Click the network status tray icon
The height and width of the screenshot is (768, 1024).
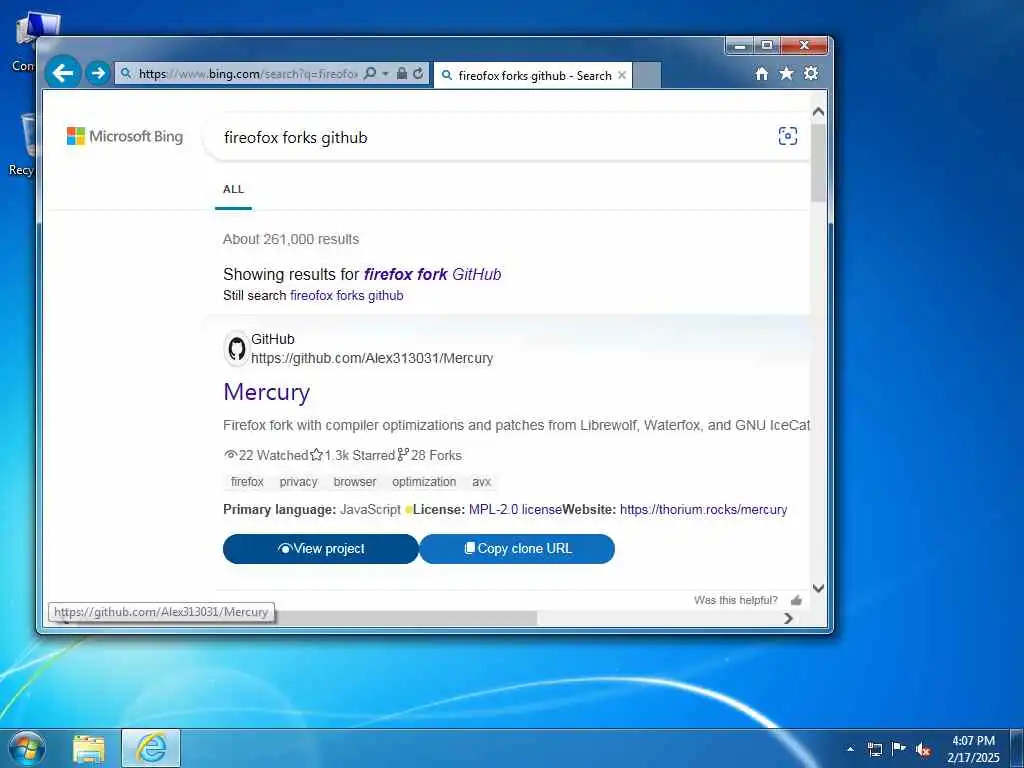[x=874, y=749]
